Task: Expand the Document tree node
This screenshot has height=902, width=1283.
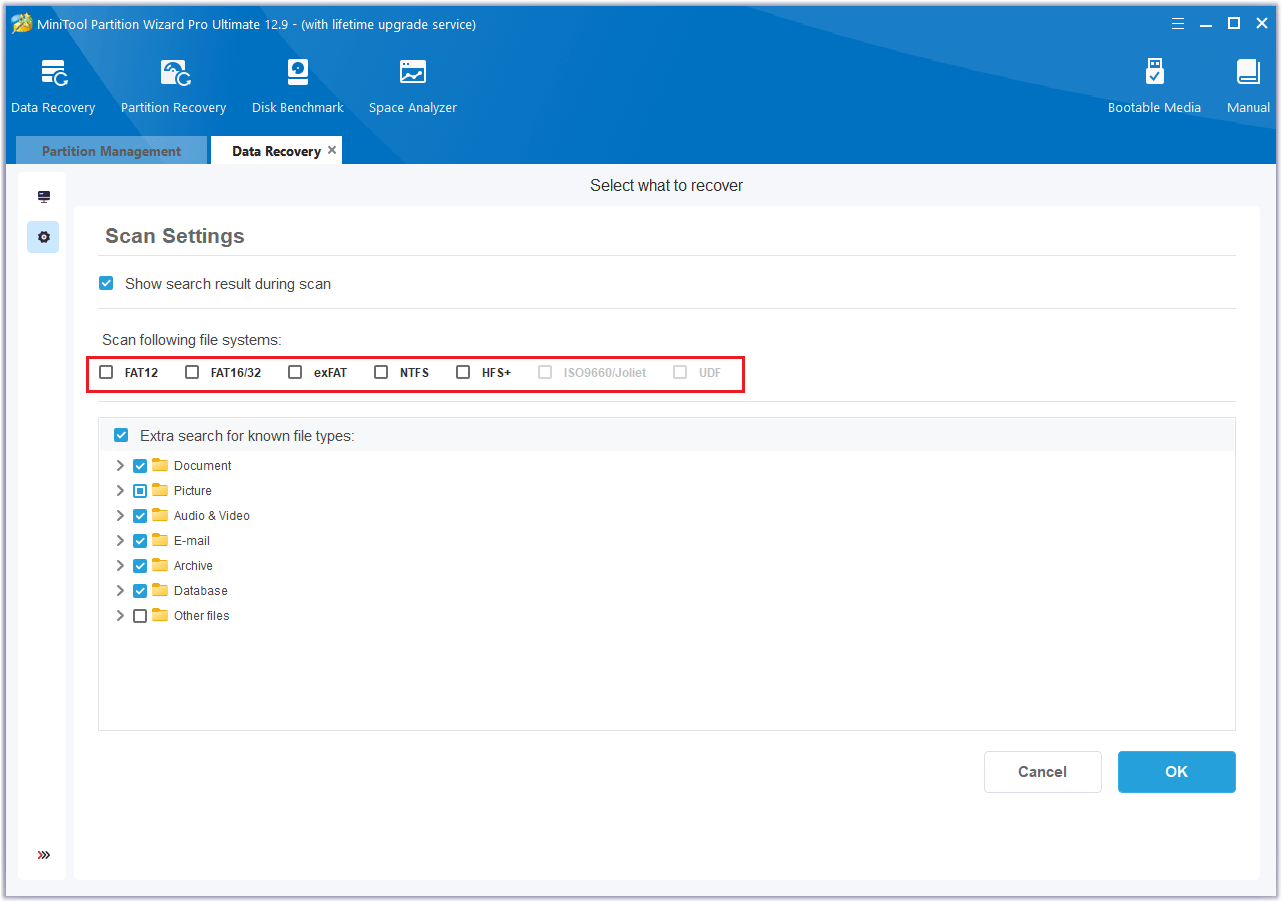Action: [120, 466]
